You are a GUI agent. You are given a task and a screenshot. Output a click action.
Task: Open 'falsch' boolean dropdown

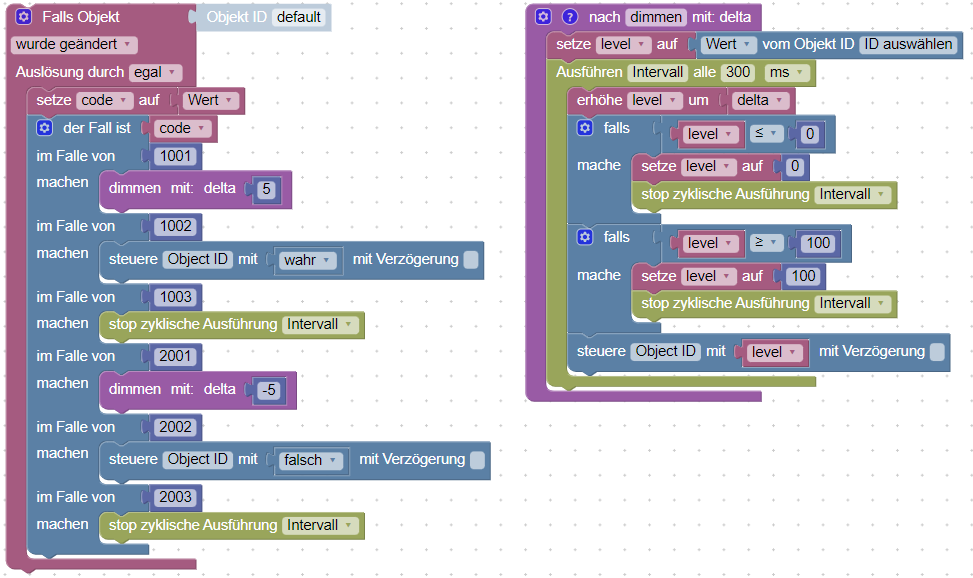coord(311,461)
